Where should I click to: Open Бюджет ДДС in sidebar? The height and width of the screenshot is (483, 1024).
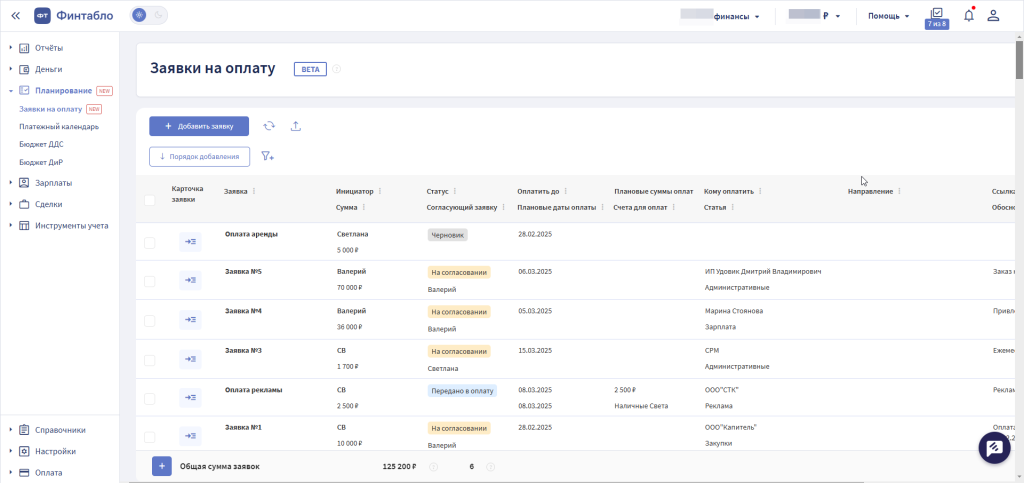pos(42,144)
